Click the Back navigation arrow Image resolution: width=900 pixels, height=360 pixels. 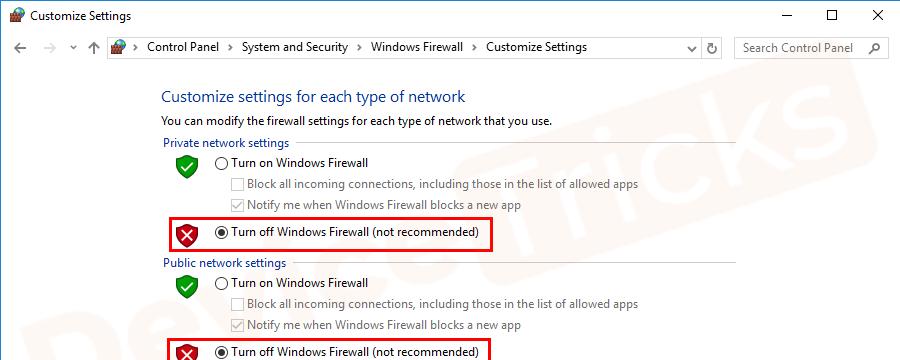[x=20, y=48]
